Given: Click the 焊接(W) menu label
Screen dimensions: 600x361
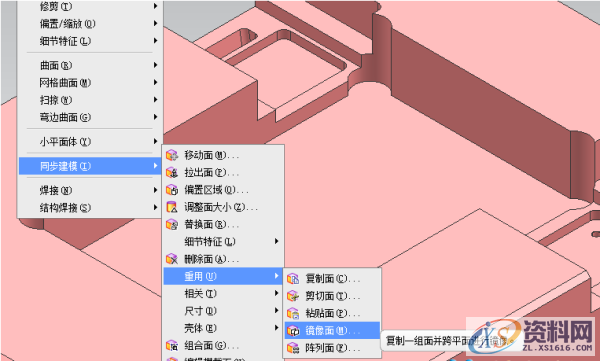Looking at the screenshot, I should point(56,190).
